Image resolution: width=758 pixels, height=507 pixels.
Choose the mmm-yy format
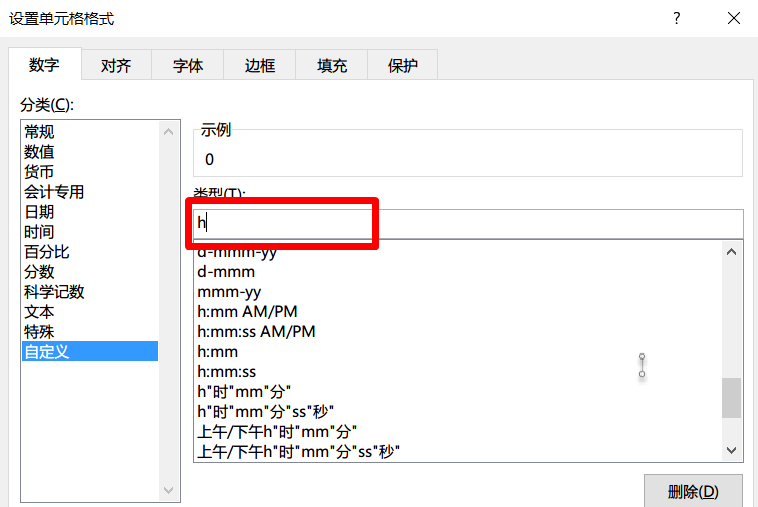[457, 291]
